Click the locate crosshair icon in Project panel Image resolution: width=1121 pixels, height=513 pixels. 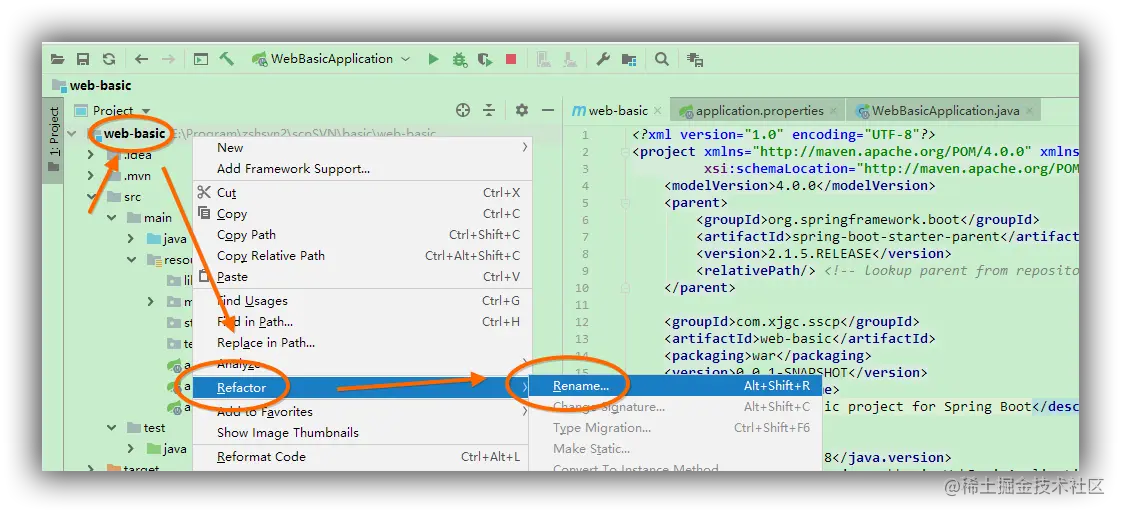[x=463, y=110]
